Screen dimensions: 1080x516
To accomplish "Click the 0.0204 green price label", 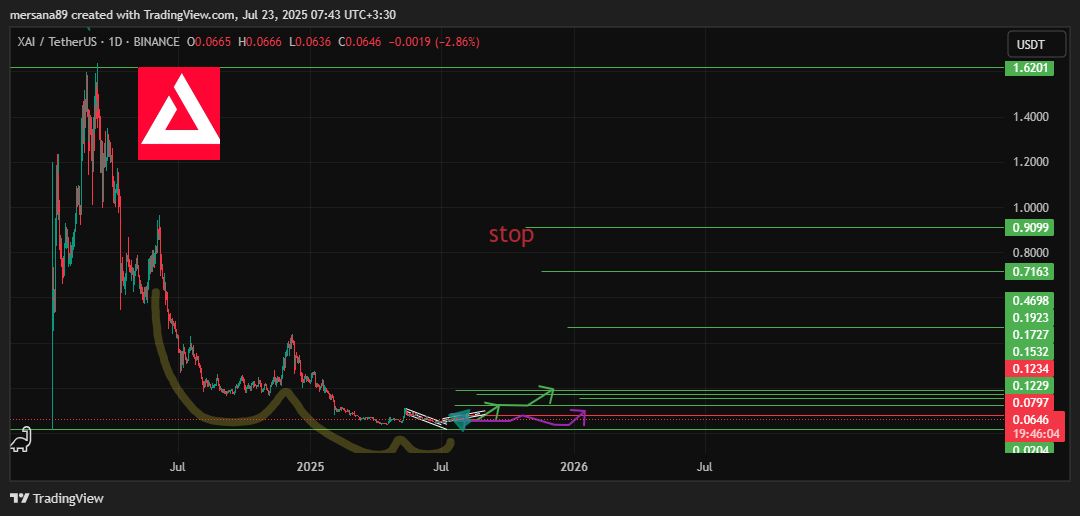I will [1030, 448].
